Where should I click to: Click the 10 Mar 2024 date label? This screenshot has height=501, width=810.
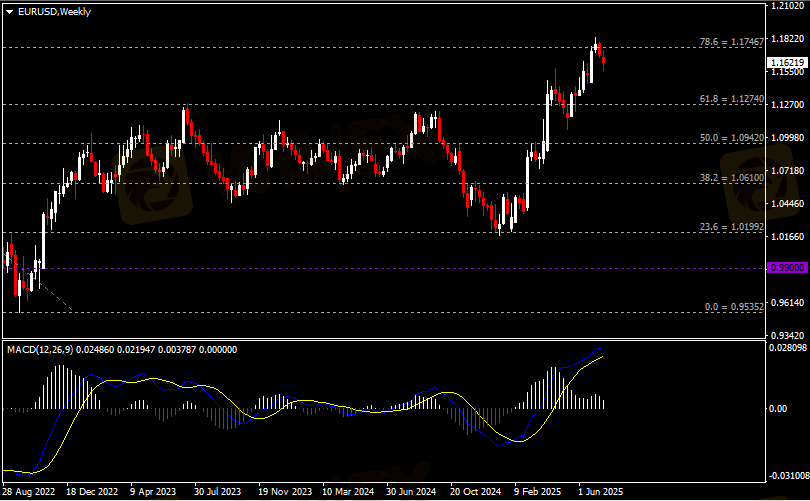(x=348, y=492)
